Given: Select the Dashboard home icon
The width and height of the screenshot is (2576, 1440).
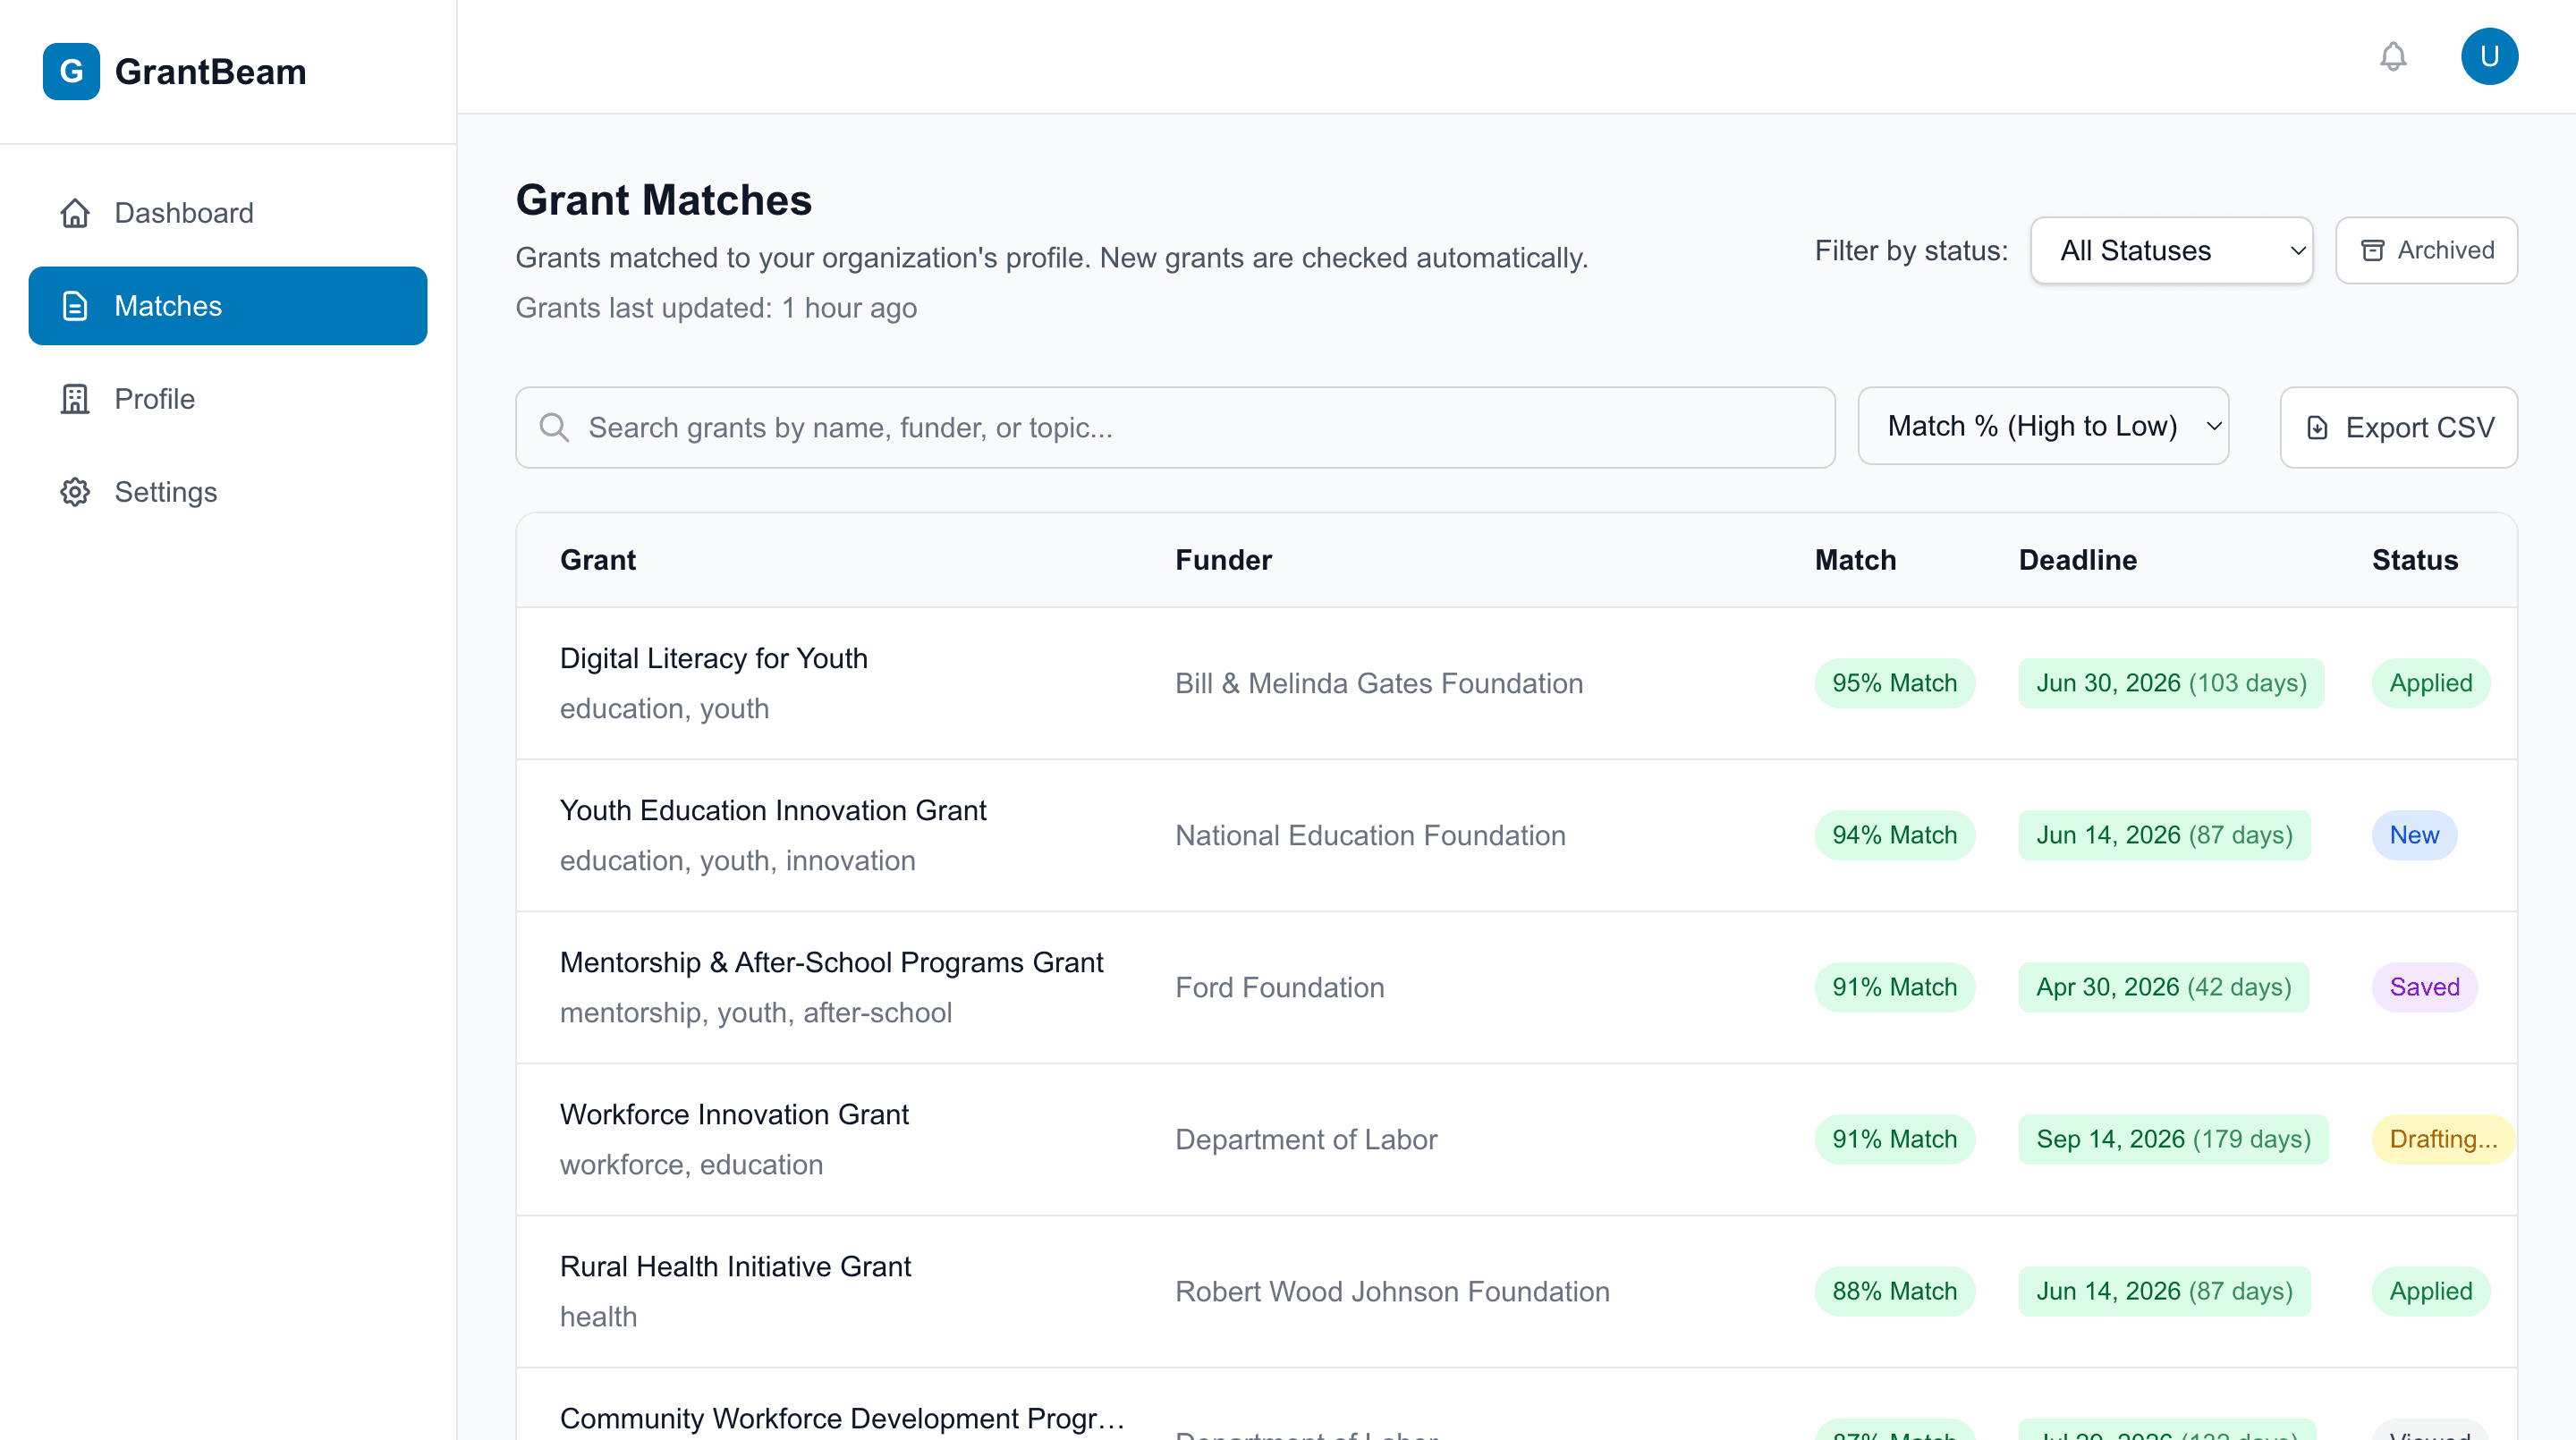Looking at the screenshot, I should click(75, 213).
